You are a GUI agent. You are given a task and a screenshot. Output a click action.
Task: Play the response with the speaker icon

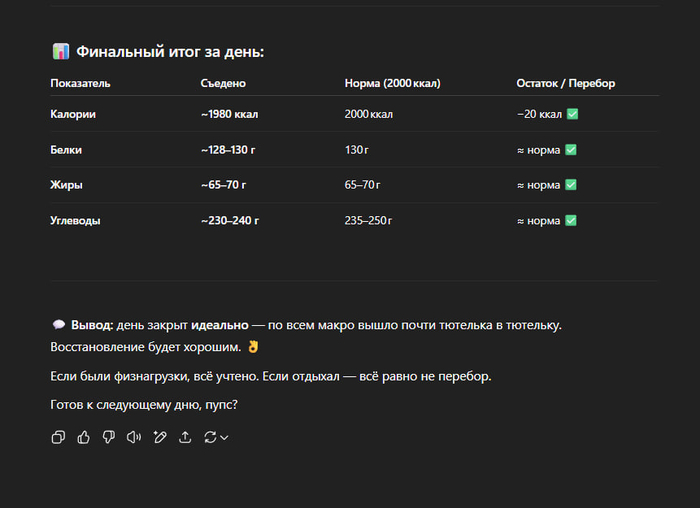coord(134,437)
